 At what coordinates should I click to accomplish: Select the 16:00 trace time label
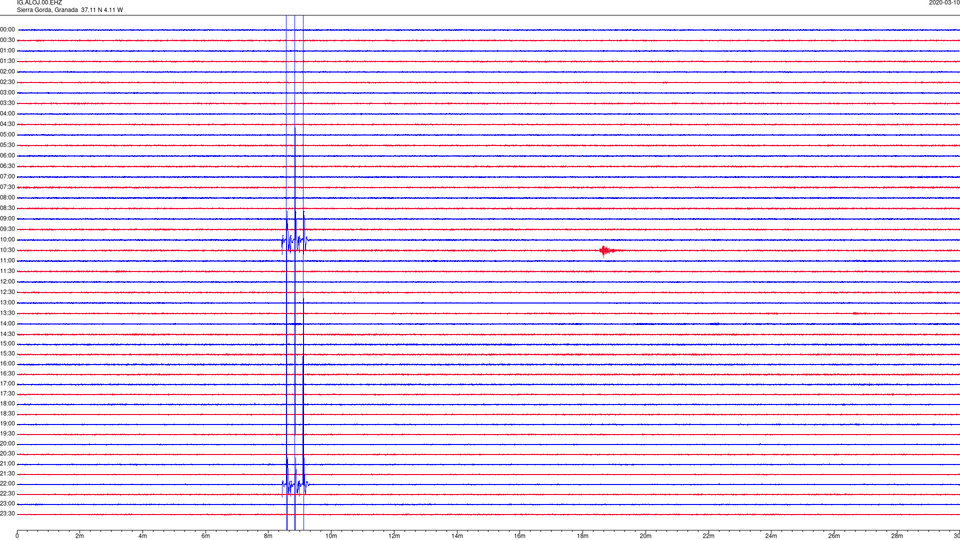[7, 364]
